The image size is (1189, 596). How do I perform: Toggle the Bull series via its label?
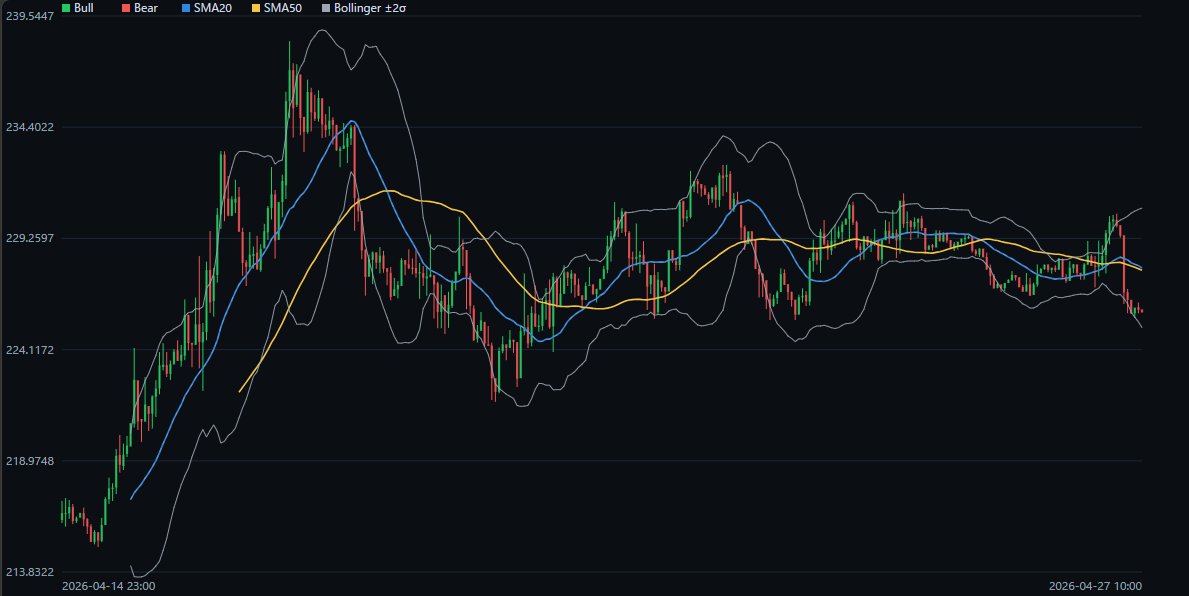coord(84,7)
